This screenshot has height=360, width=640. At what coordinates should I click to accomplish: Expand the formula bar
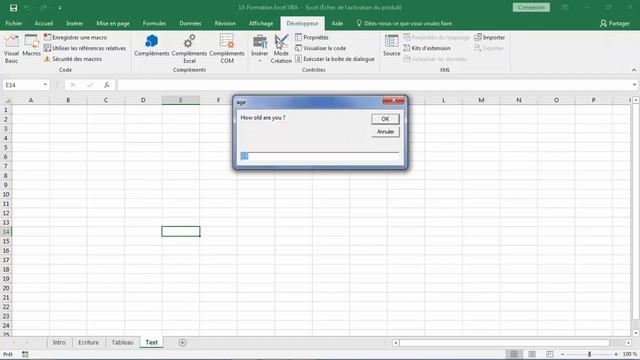pos(634,85)
